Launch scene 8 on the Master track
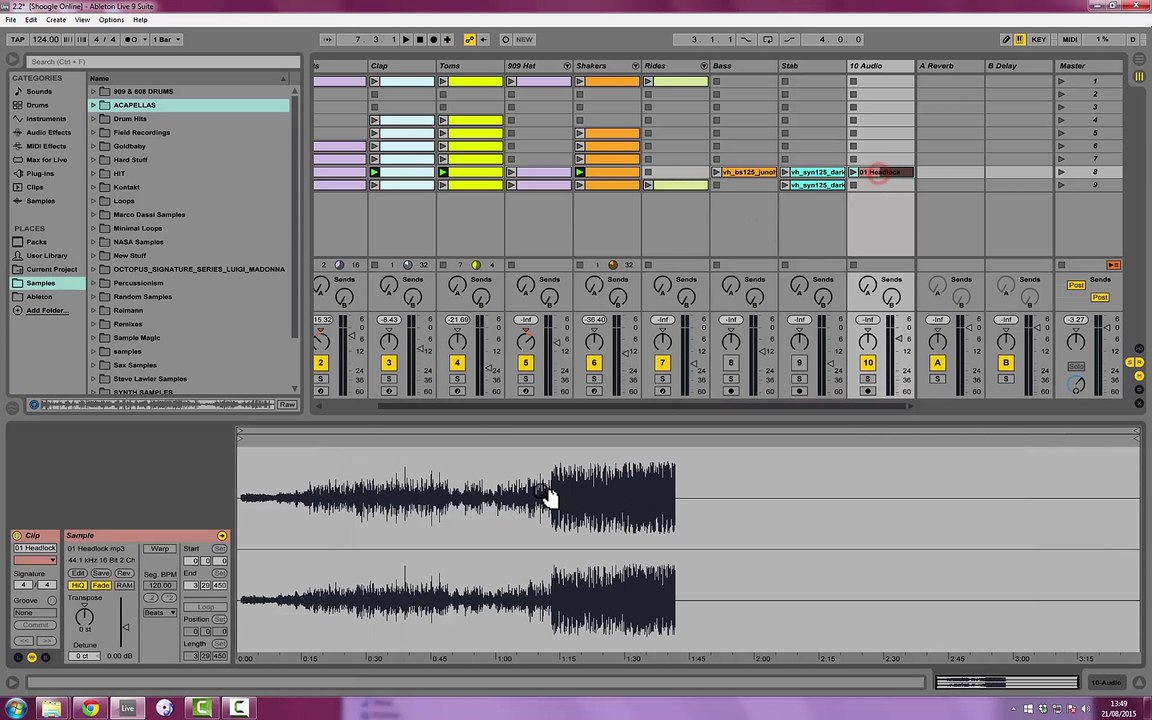 pos(1061,172)
